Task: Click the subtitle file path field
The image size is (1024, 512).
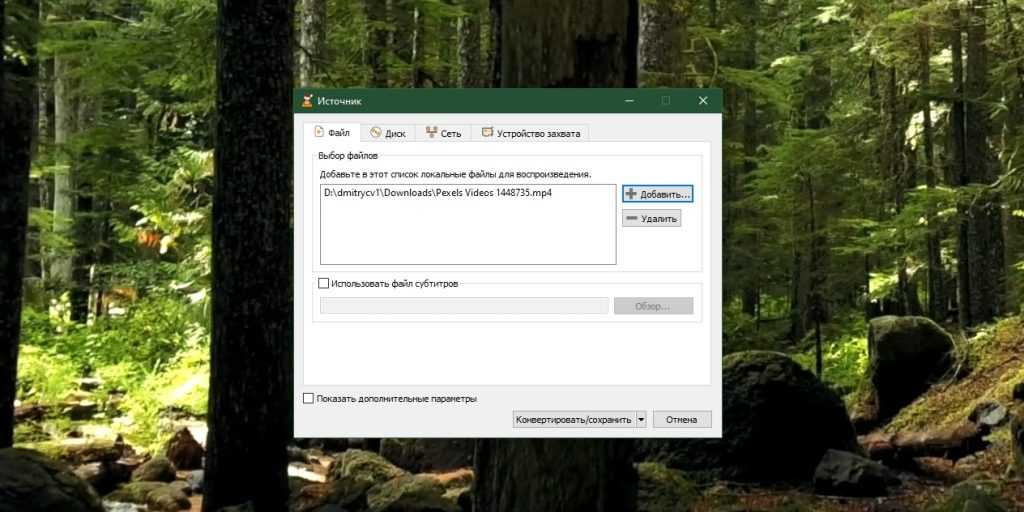Action: click(x=464, y=306)
